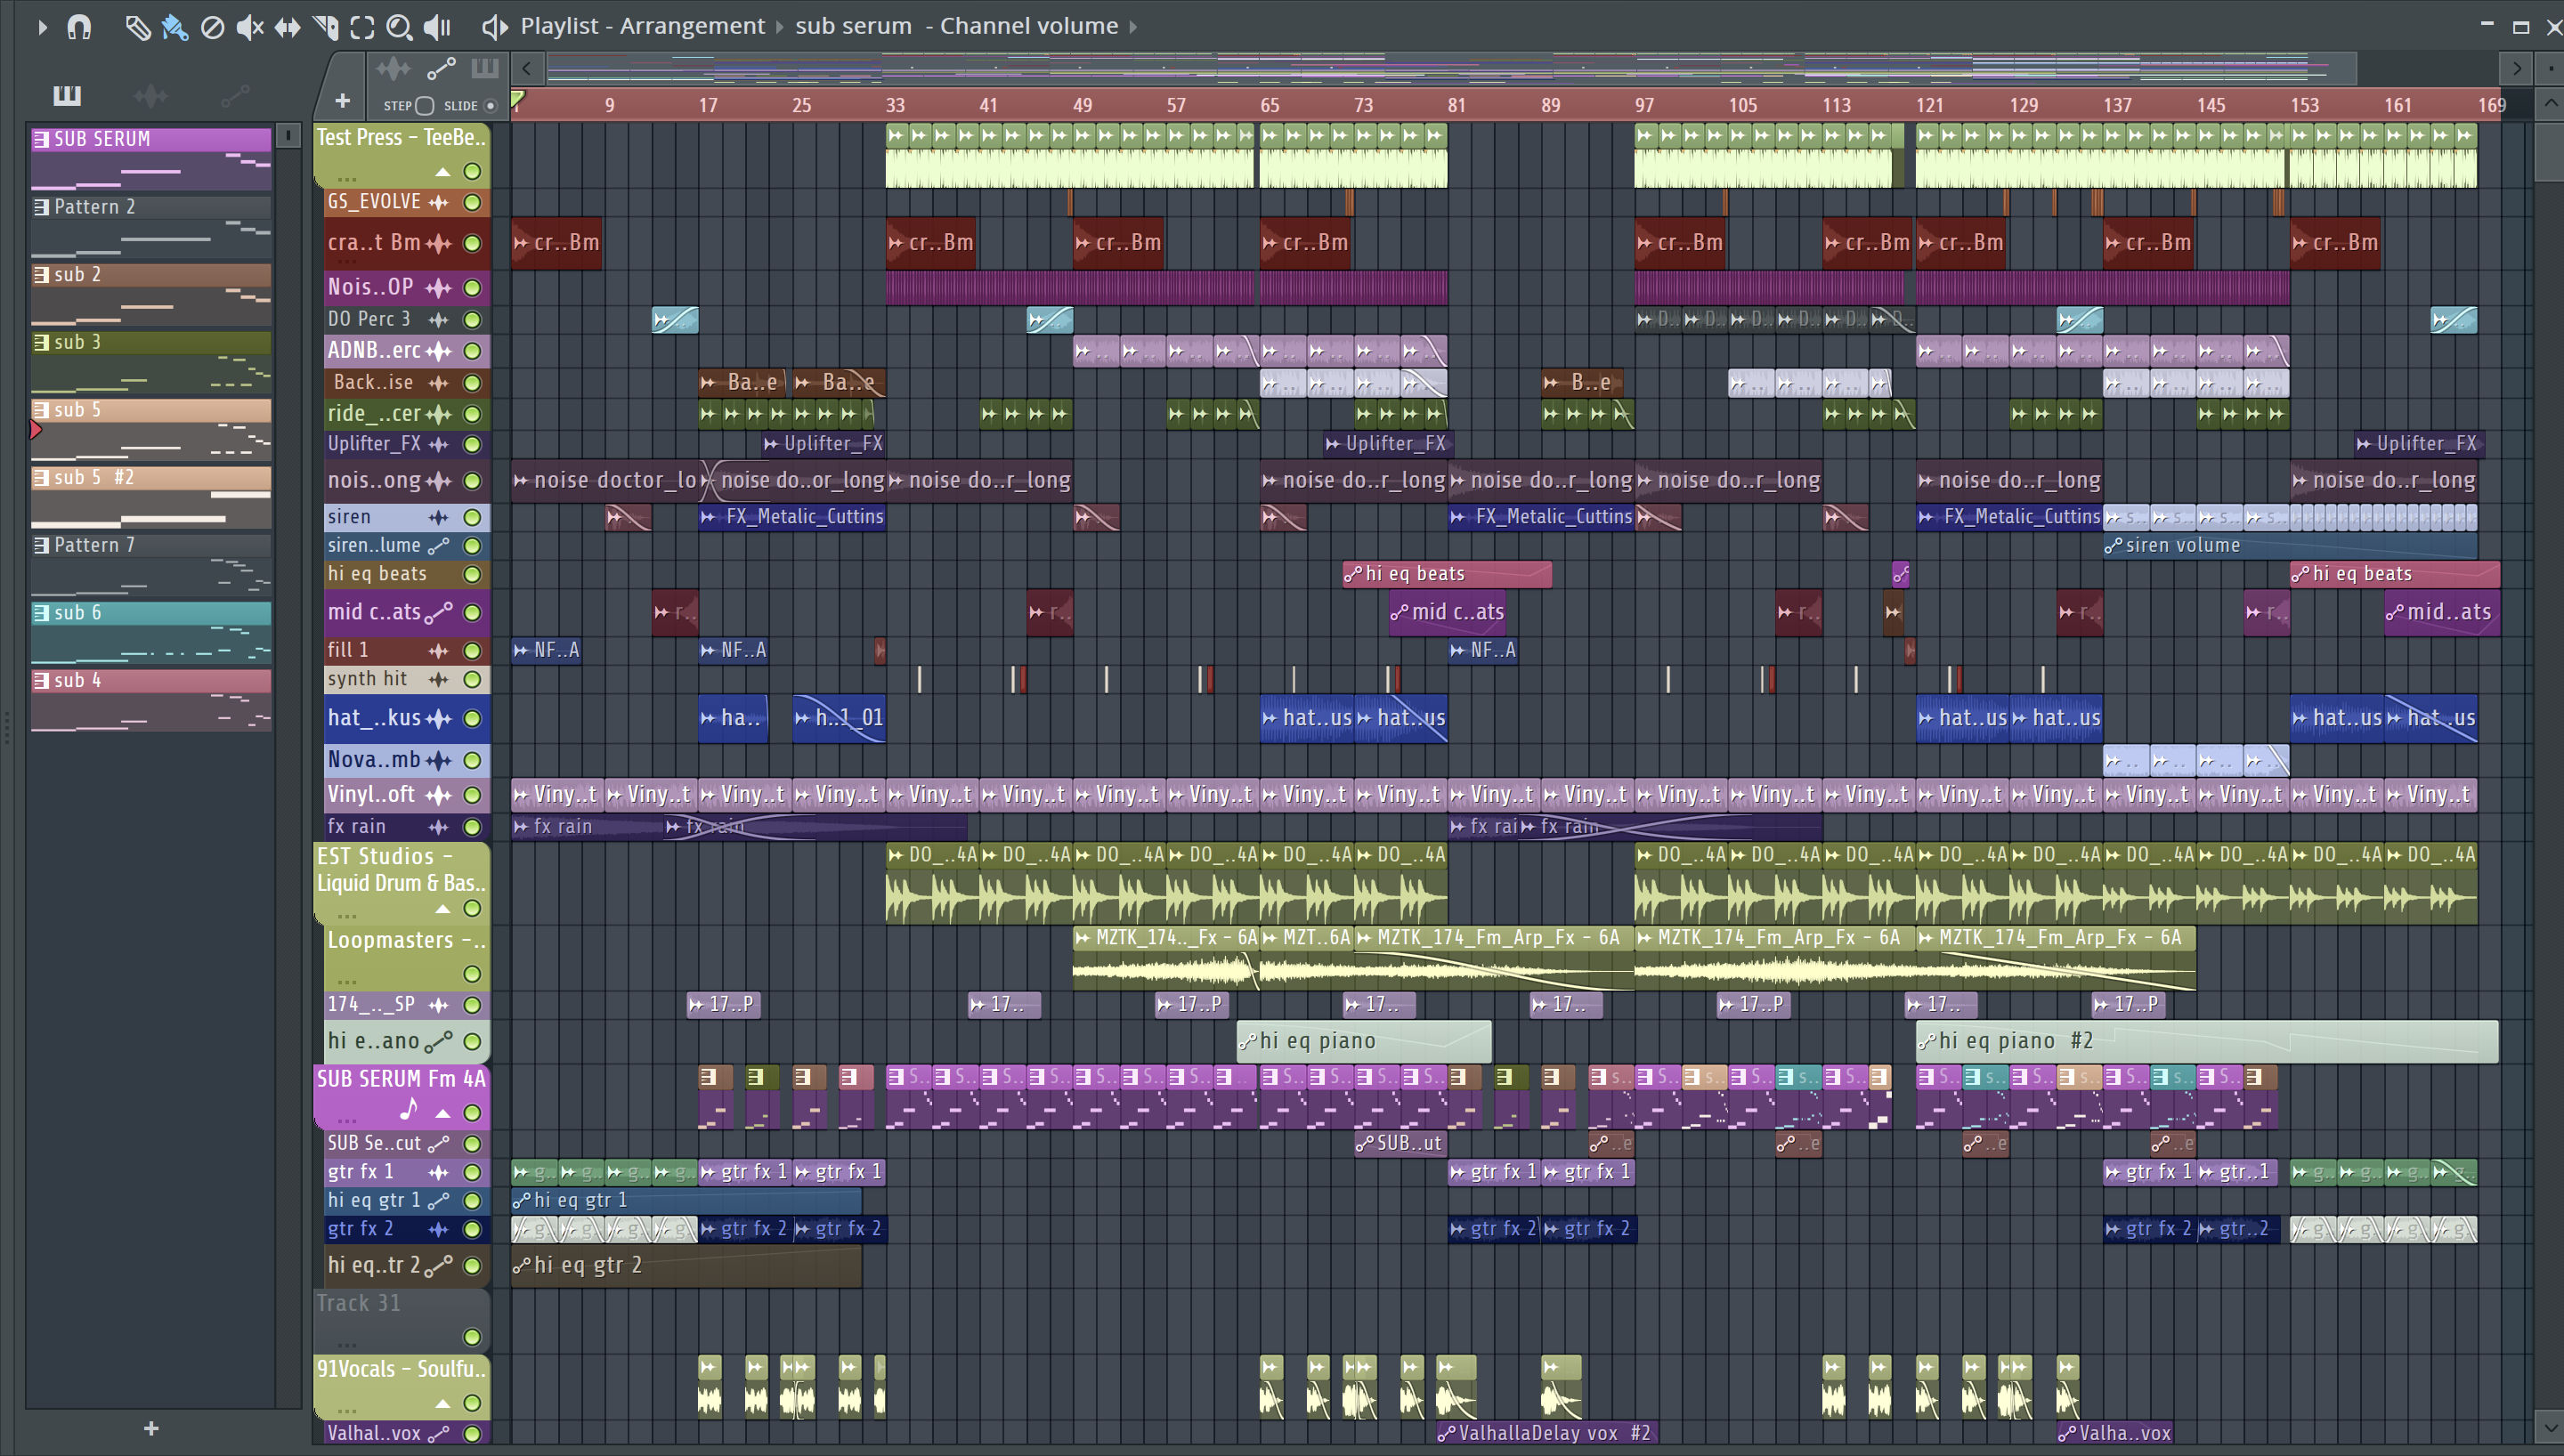Click the synth hit track name
Image resolution: width=2564 pixels, height=1456 pixels.
368,679
